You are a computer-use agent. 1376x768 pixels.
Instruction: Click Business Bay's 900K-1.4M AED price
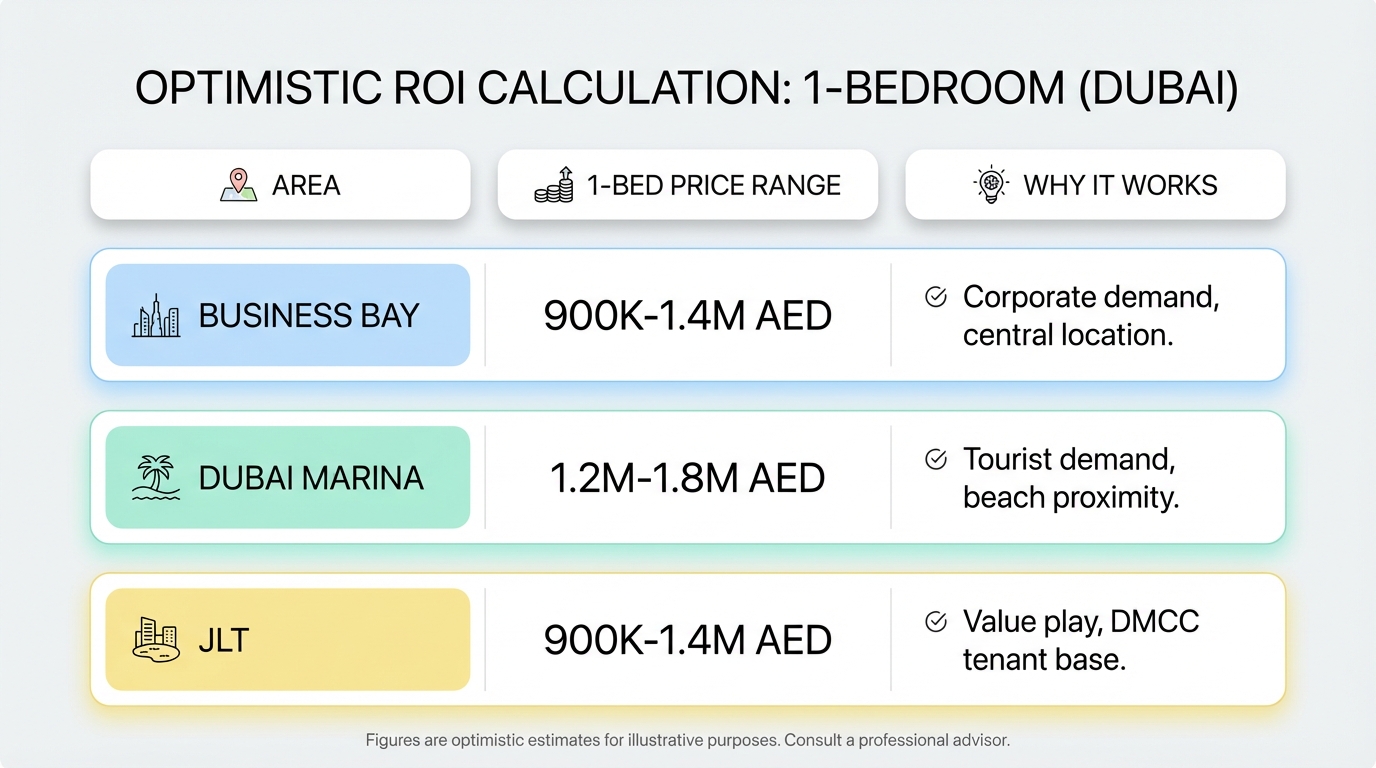click(x=688, y=316)
